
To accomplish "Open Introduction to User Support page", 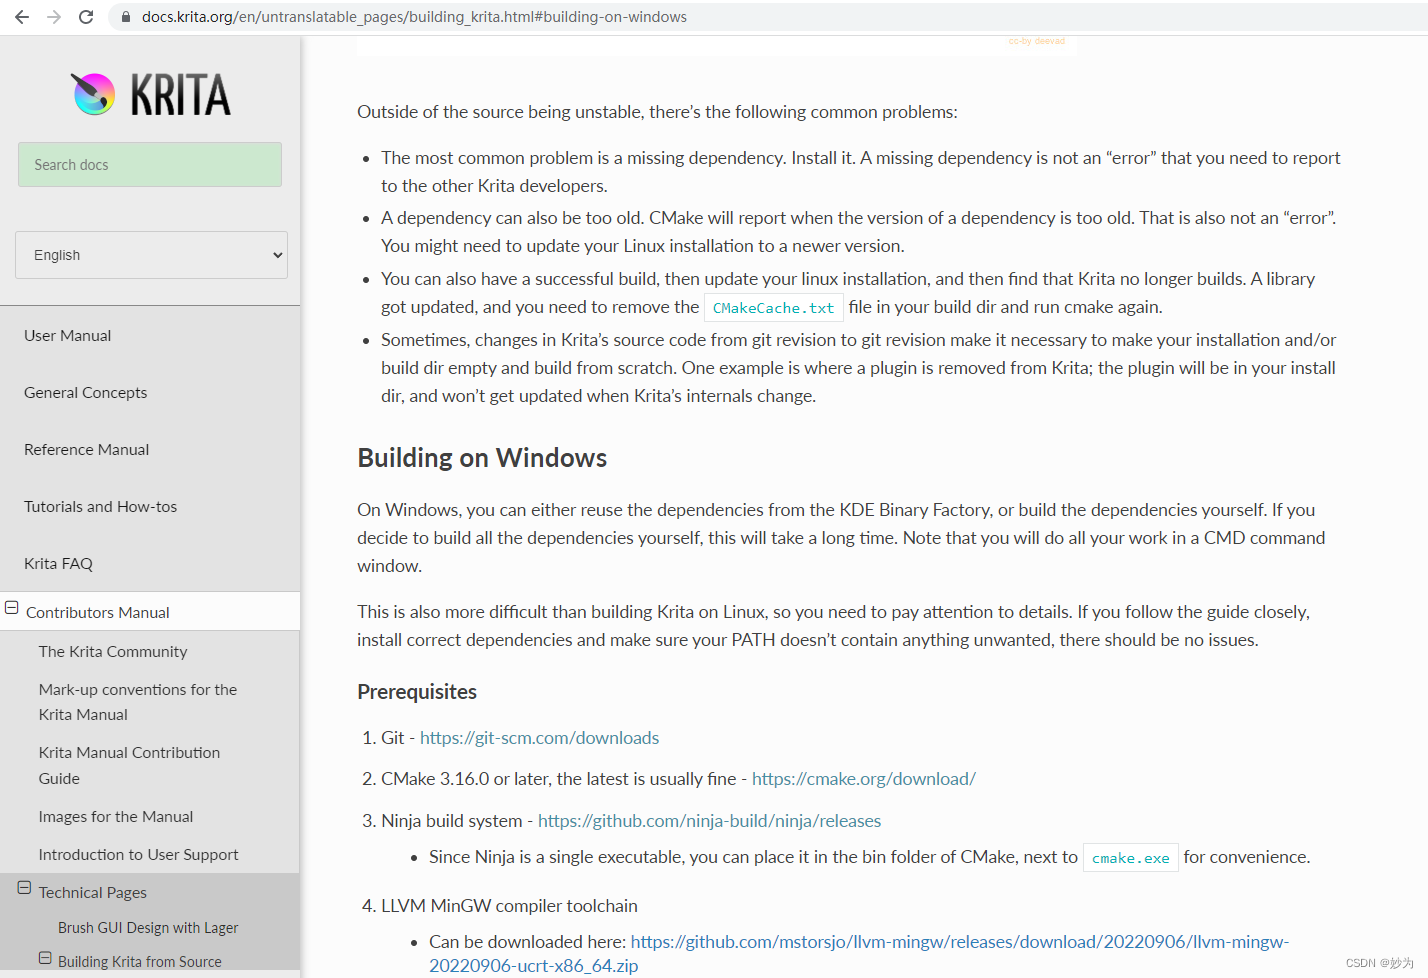I will pyautogui.click(x=138, y=854).
